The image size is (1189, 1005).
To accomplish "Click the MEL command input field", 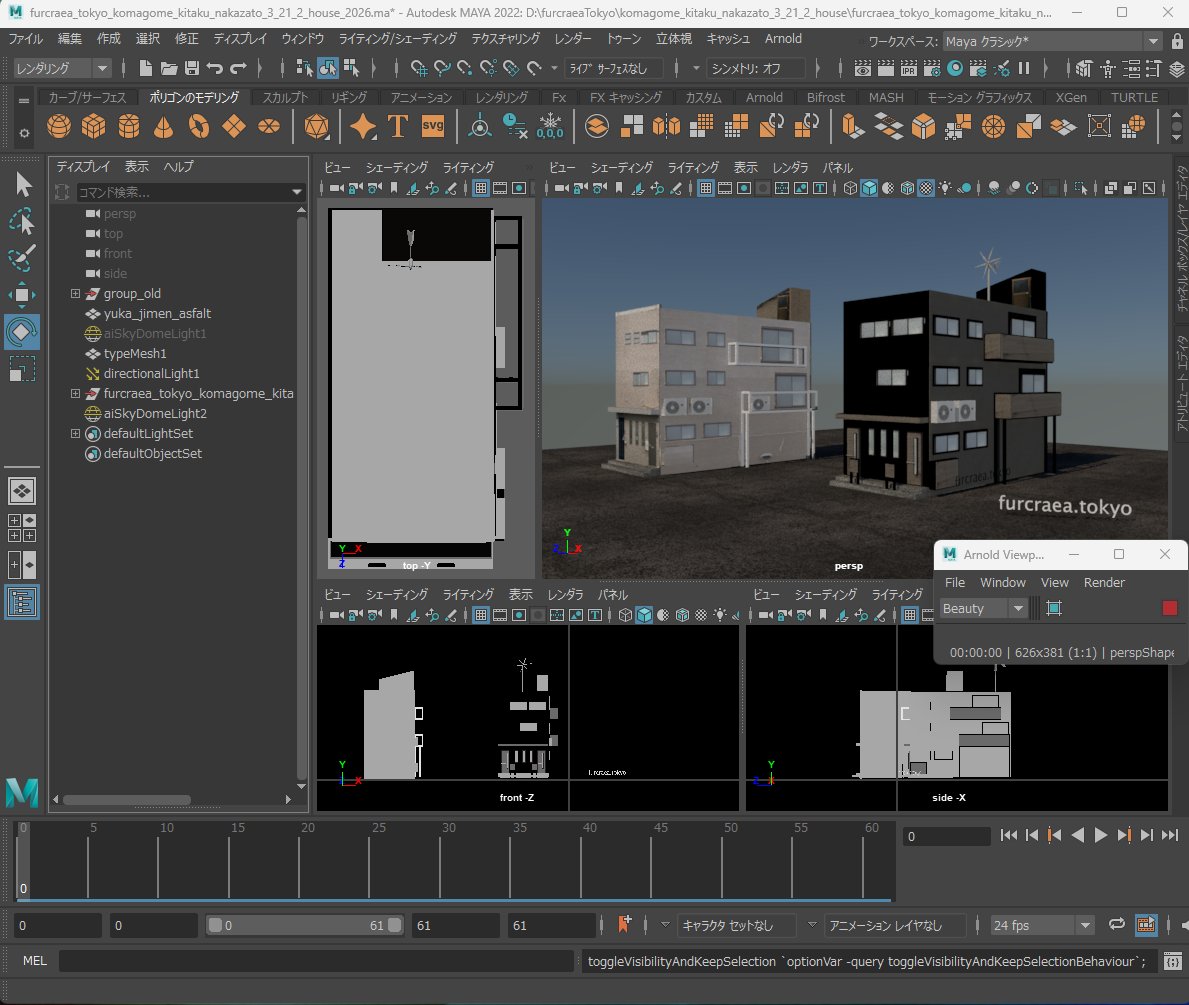I will pyautogui.click(x=318, y=961).
